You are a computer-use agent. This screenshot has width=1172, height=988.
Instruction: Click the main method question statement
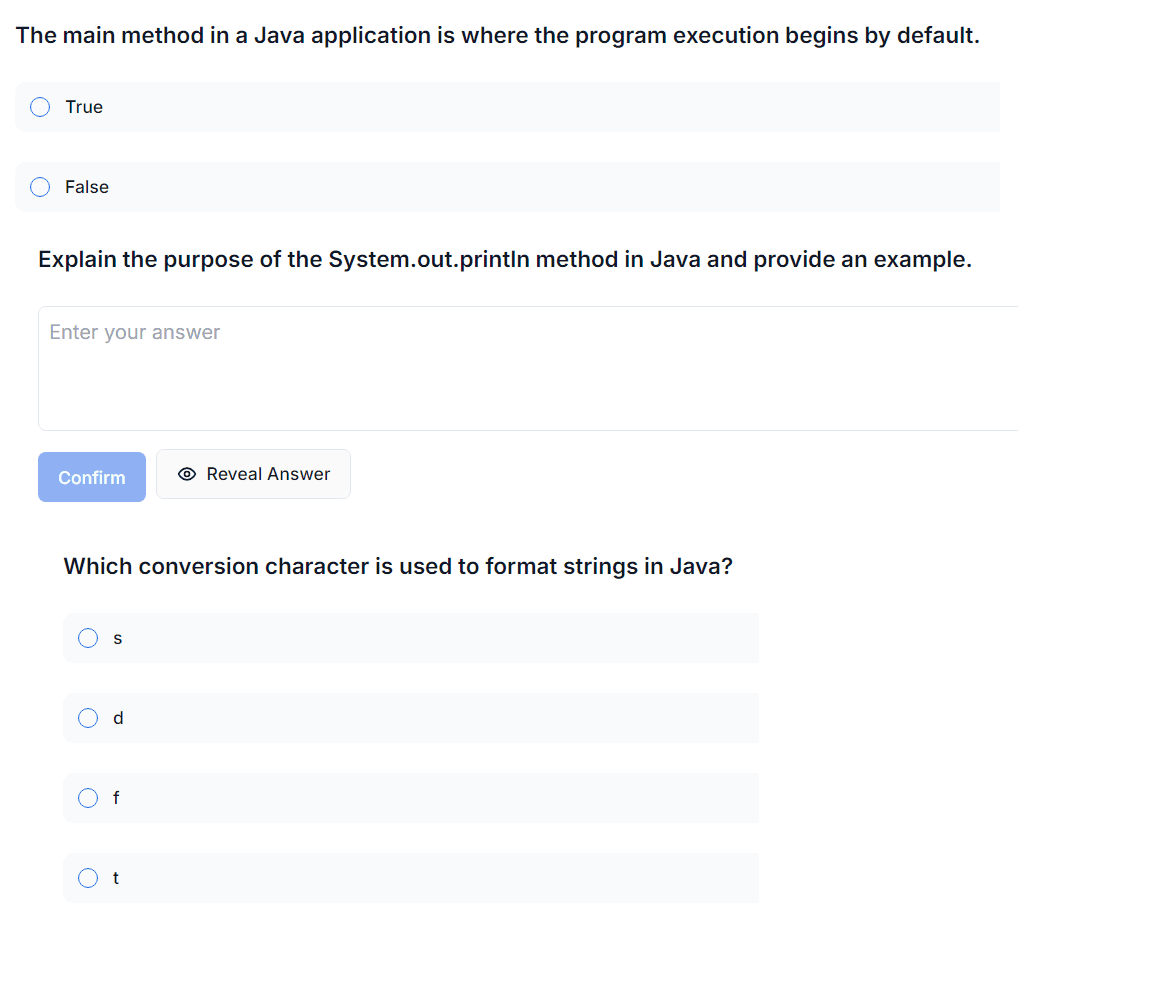coord(498,35)
